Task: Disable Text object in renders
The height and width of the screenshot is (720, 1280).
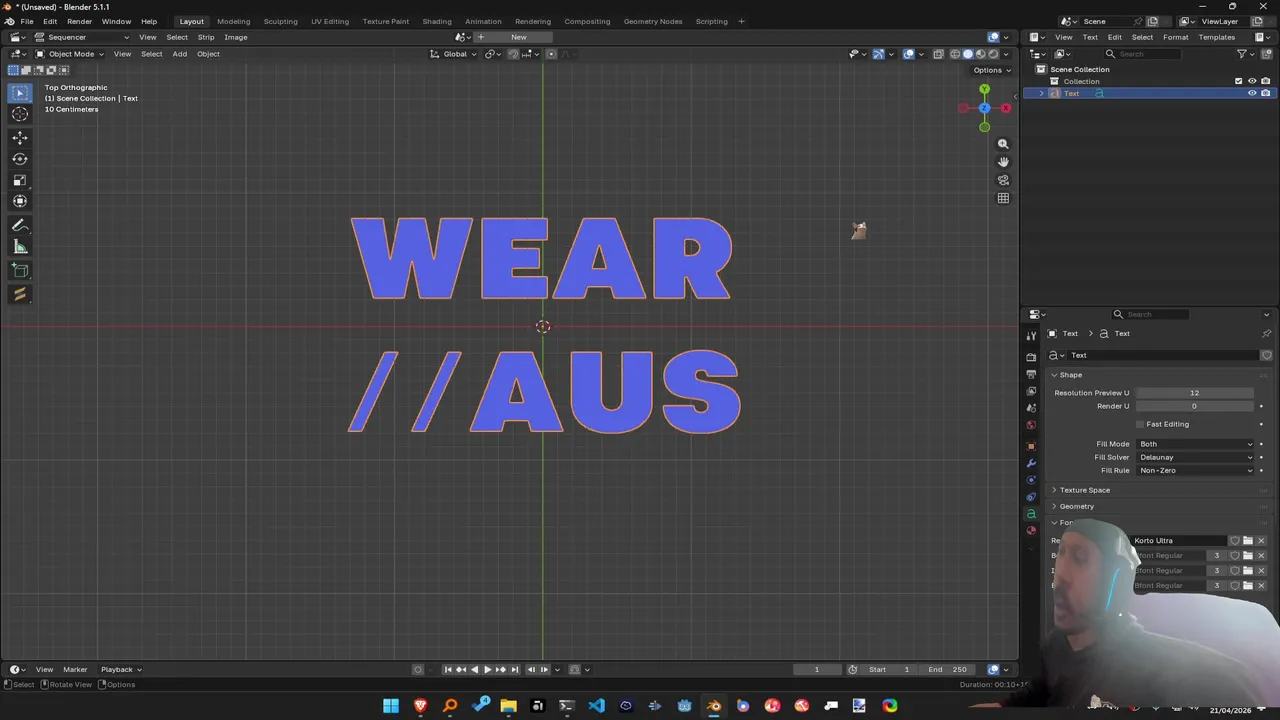Action: click(x=1265, y=93)
